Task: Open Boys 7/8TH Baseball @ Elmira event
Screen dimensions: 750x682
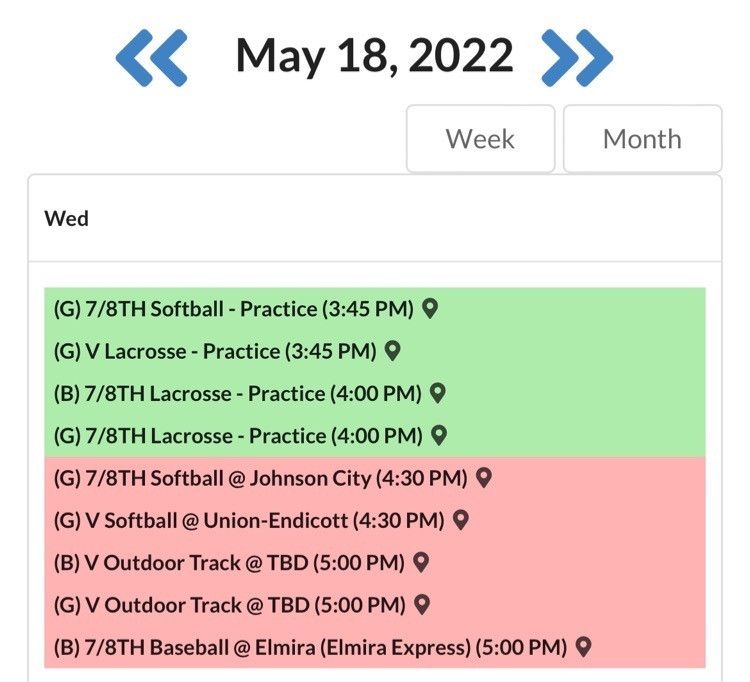Action: [x=309, y=647]
